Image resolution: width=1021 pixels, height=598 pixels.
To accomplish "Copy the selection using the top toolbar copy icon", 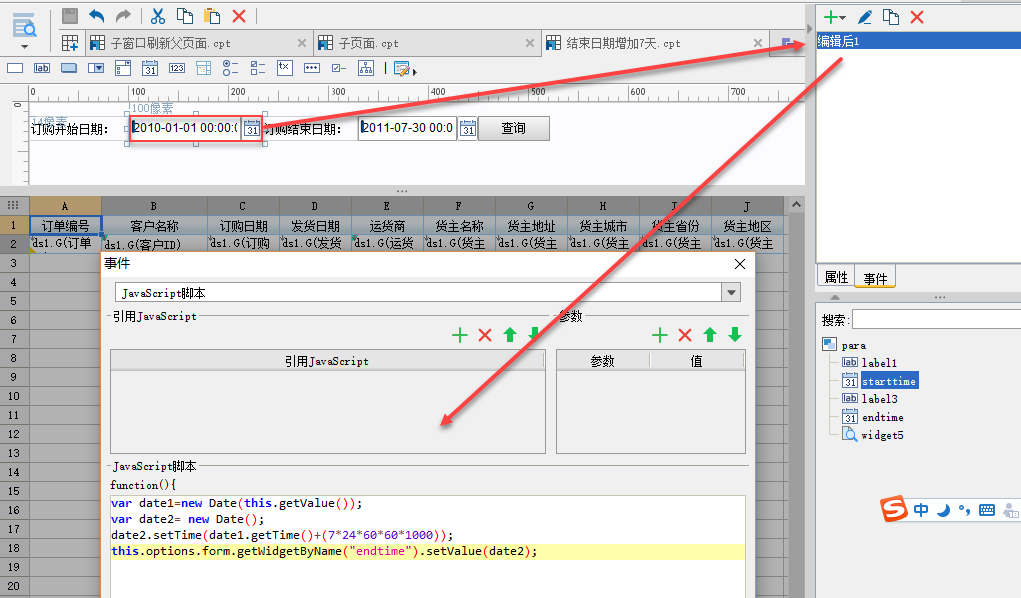I will coord(185,16).
